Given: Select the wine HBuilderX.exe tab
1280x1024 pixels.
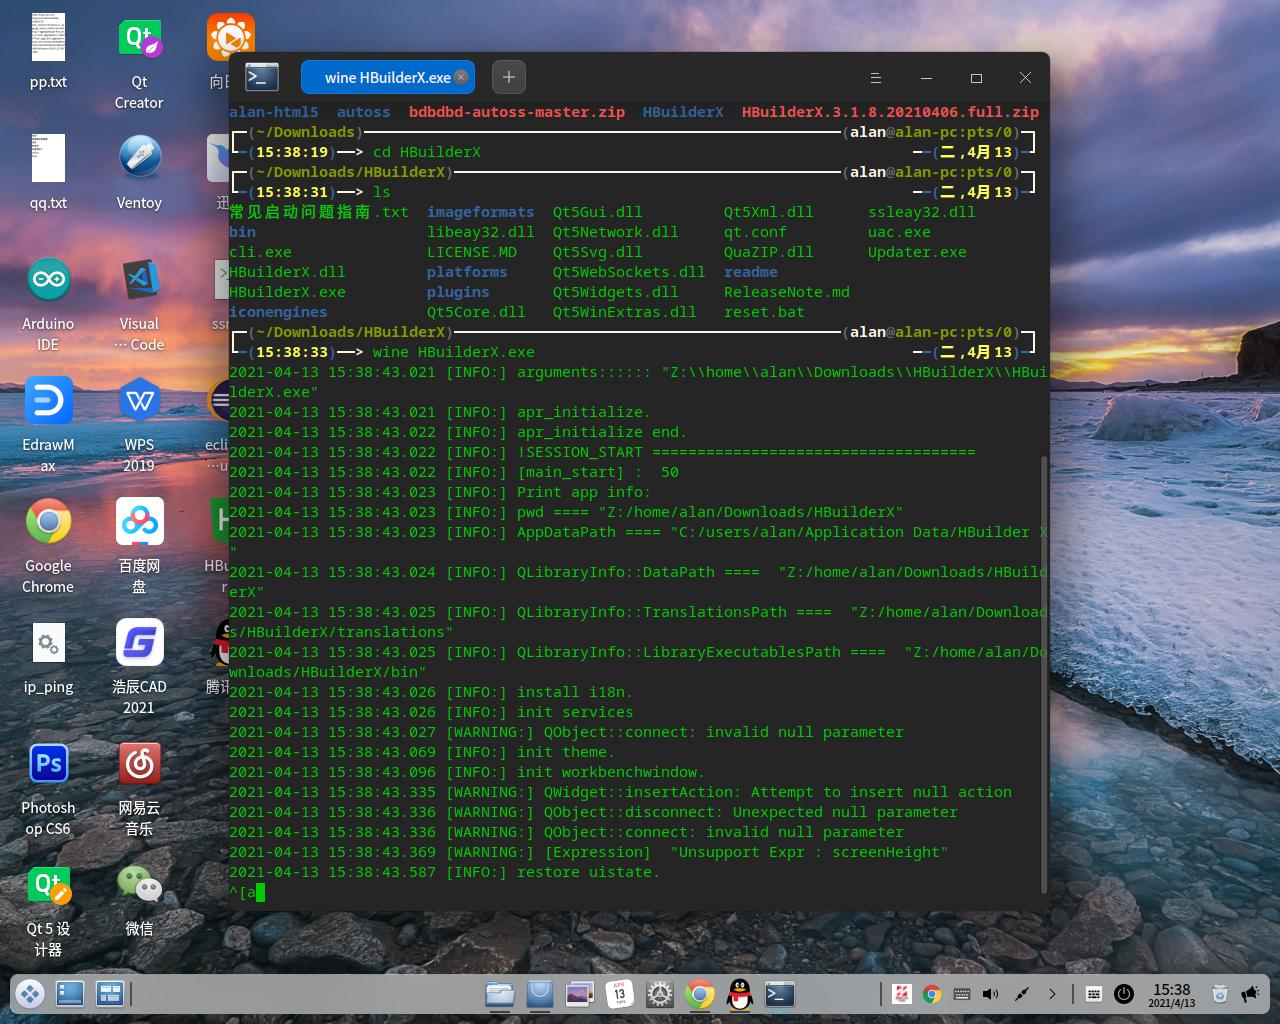Looking at the screenshot, I should tap(387, 77).
